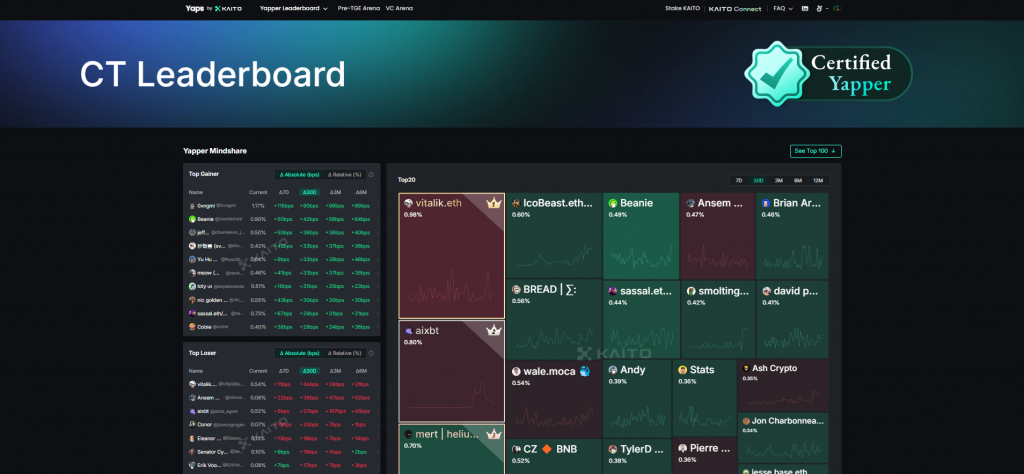The height and width of the screenshot is (474, 1024).
Task: Expand the FAQ dropdown
Action: [783, 8]
